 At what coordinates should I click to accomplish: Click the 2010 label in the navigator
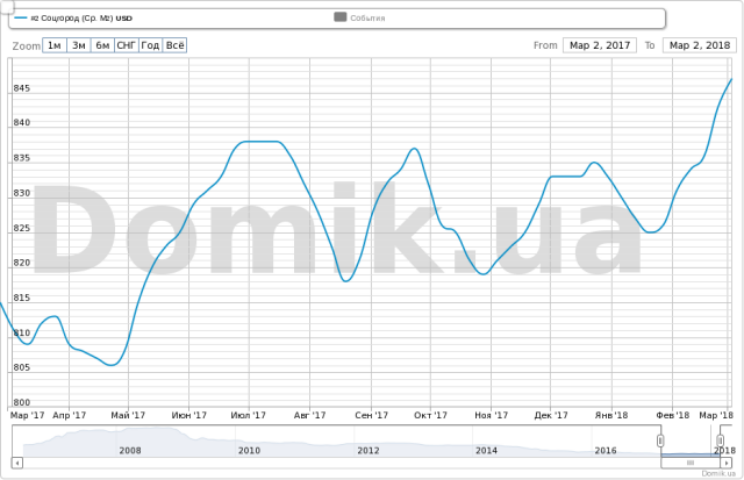(x=249, y=450)
